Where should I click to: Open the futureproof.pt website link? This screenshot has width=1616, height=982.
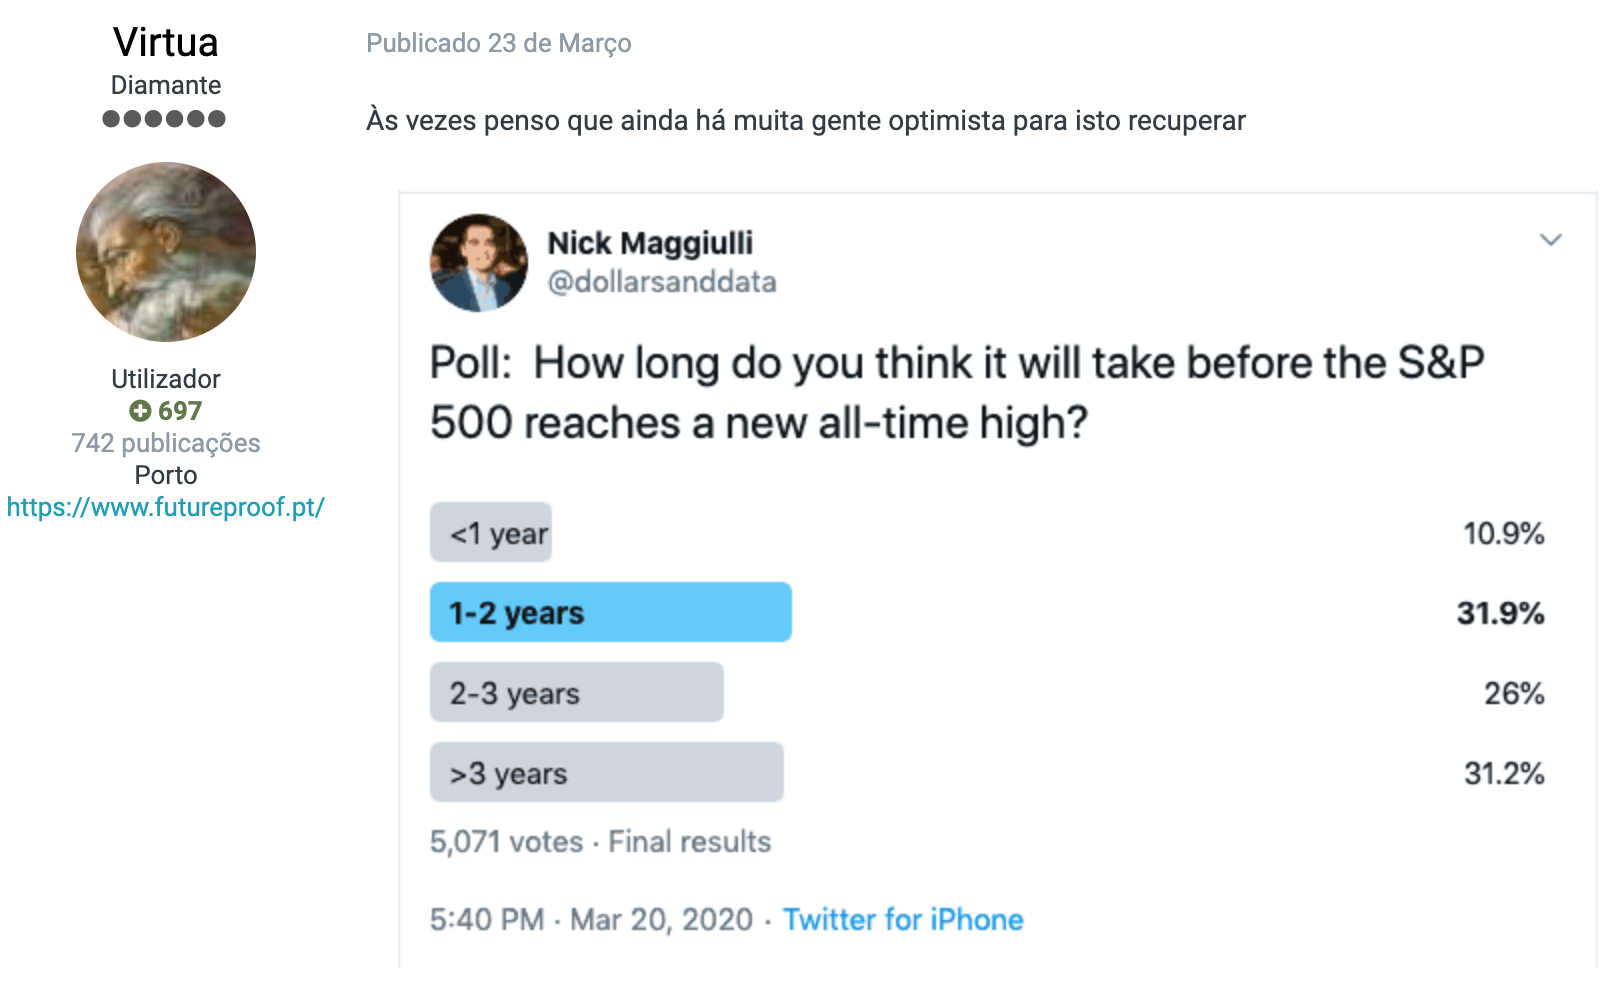166,507
